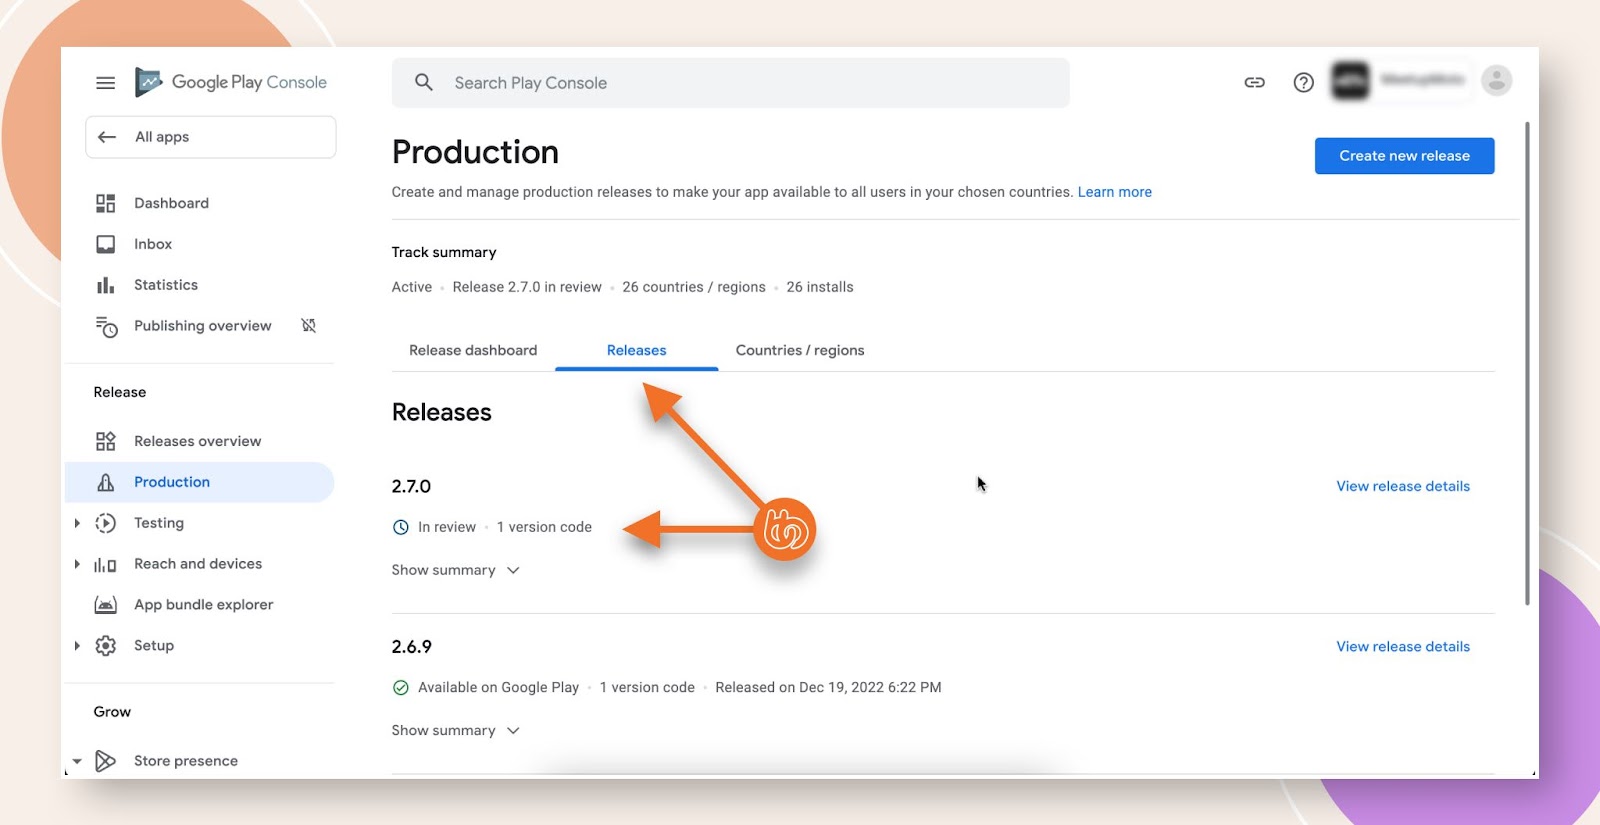The width and height of the screenshot is (1600, 825).
Task: Click '26 countries / regions' text
Action: [x=694, y=287]
